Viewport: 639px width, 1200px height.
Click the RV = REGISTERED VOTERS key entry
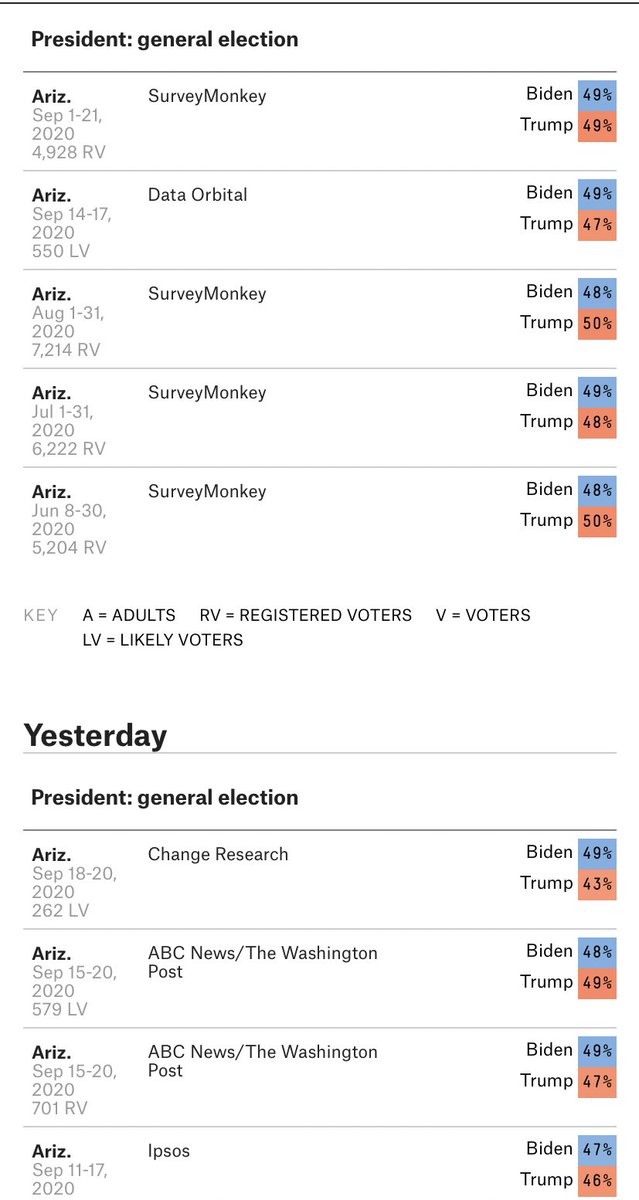[305, 616]
